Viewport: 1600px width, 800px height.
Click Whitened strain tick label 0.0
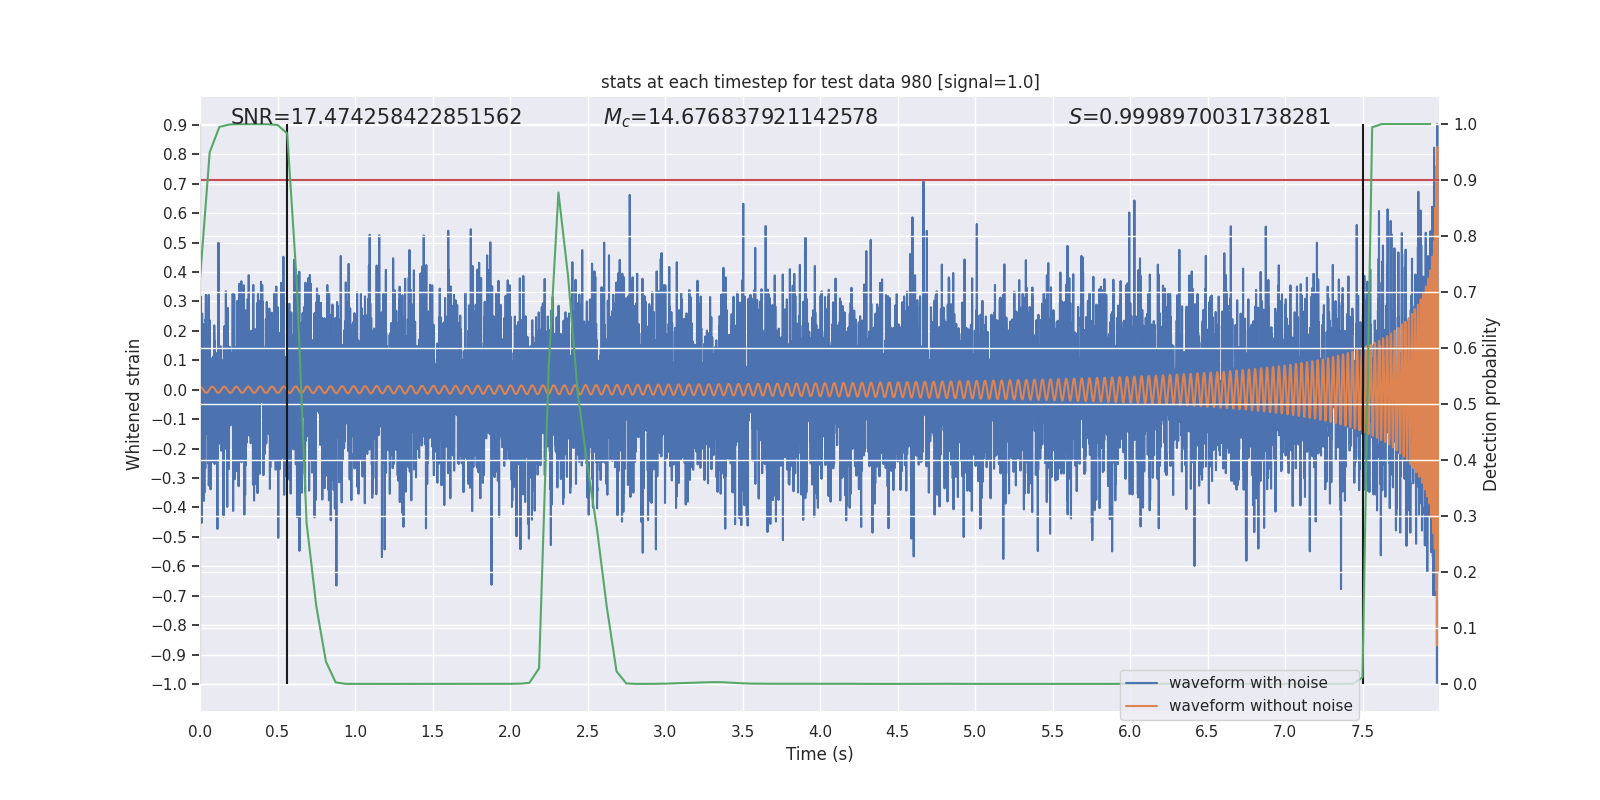click(176, 390)
